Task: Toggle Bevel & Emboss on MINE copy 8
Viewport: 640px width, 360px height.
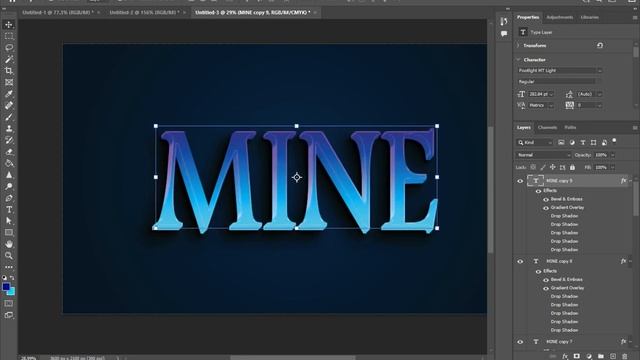Action: (x=546, y=280)
